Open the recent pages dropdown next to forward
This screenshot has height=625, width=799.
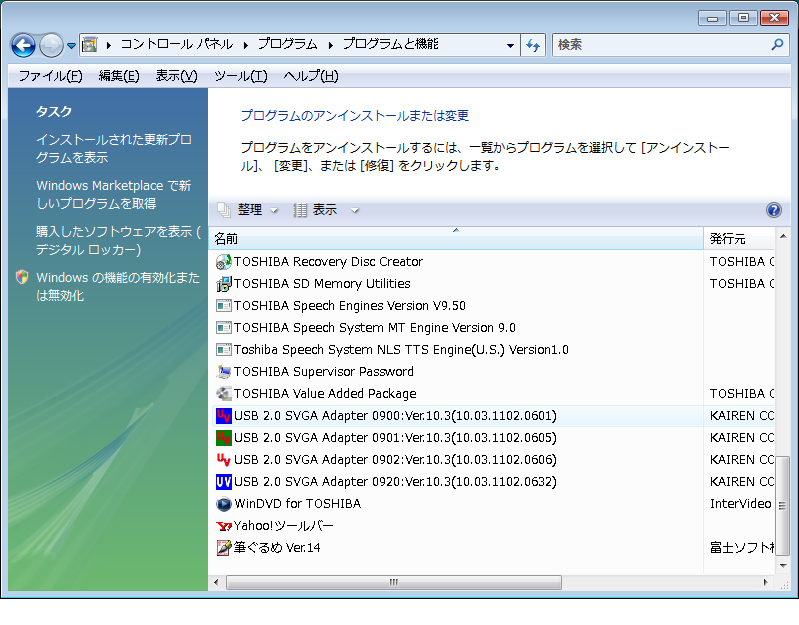[71, 46]
